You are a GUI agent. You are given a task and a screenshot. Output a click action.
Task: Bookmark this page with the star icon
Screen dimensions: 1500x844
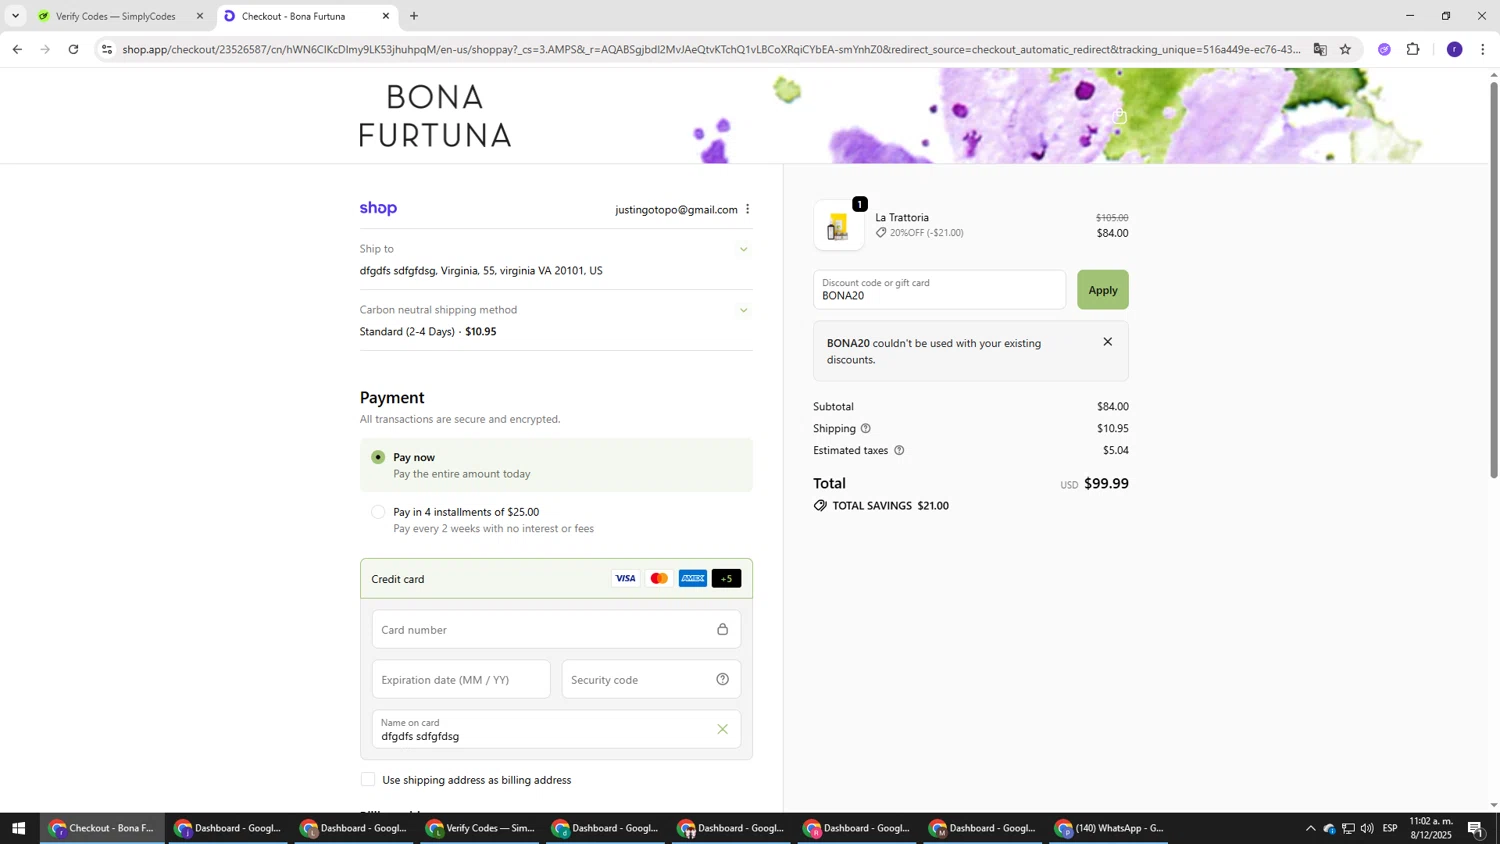pyautogui.click(x=1345, y=49)
